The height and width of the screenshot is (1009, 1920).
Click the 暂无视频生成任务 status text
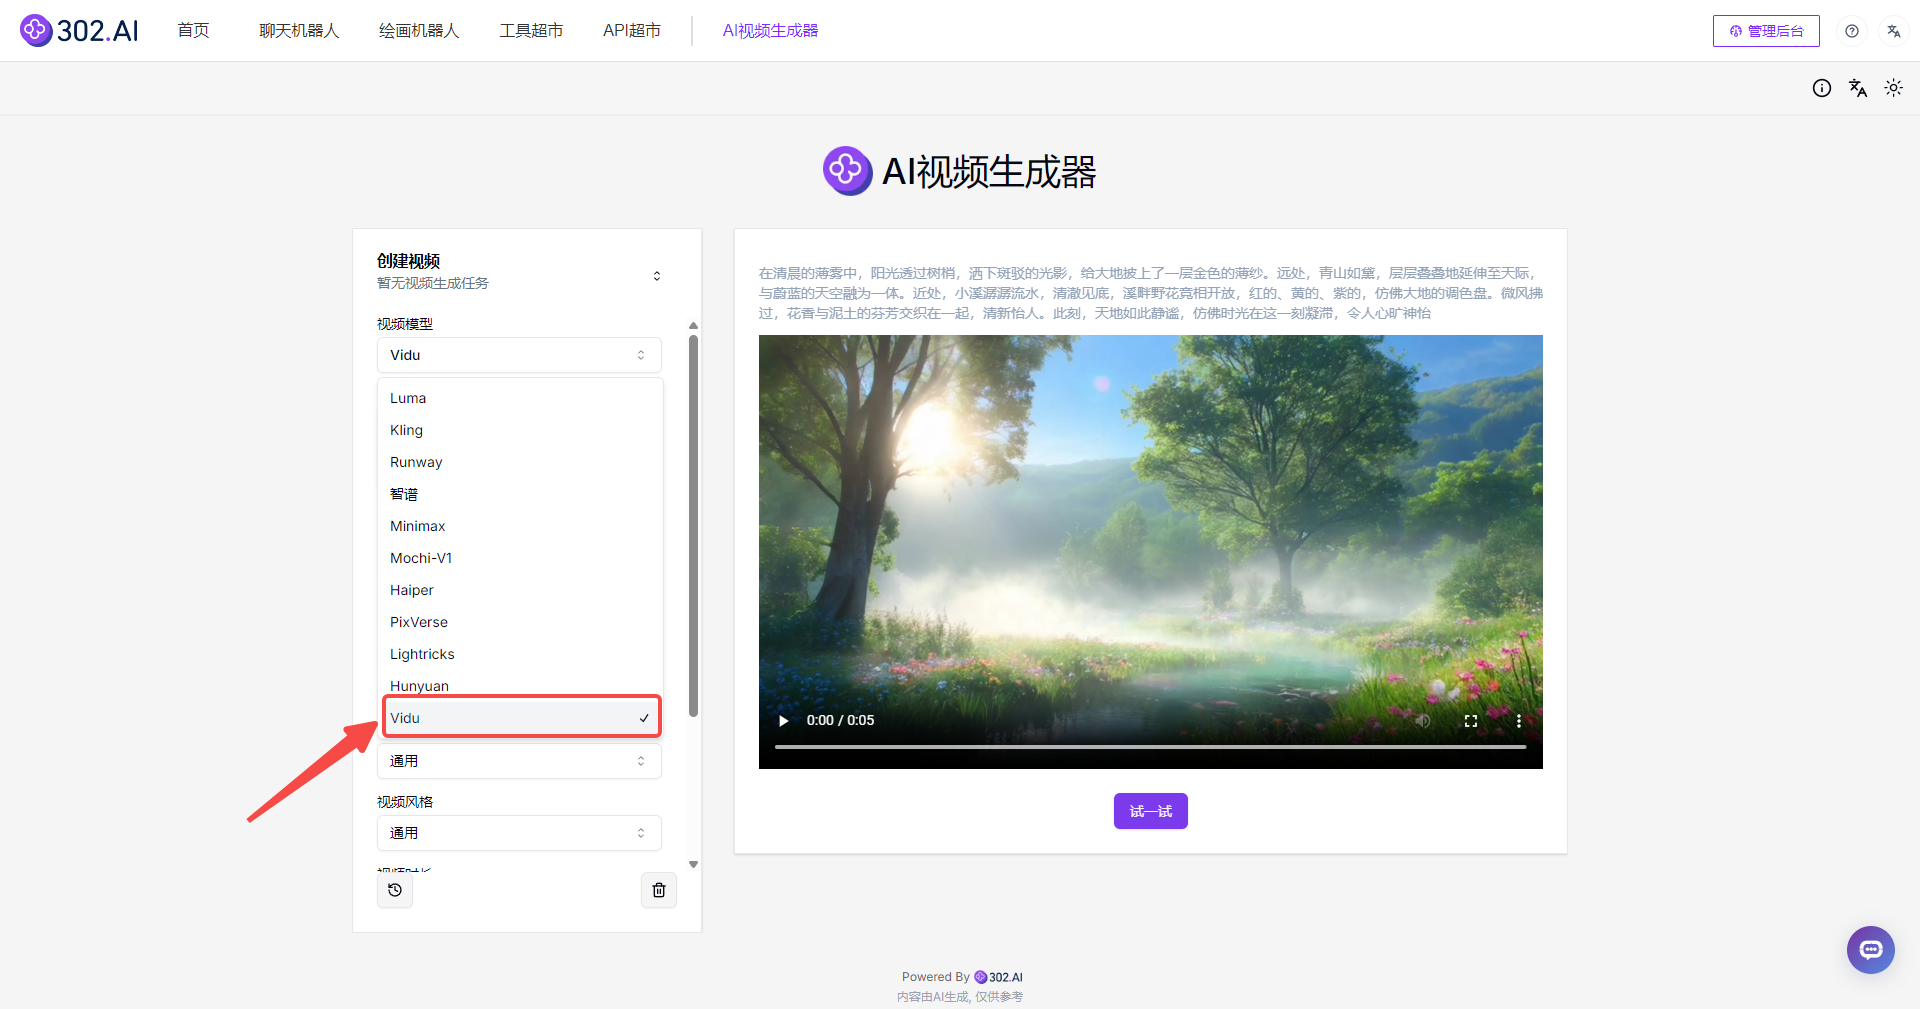click(433, 283)
